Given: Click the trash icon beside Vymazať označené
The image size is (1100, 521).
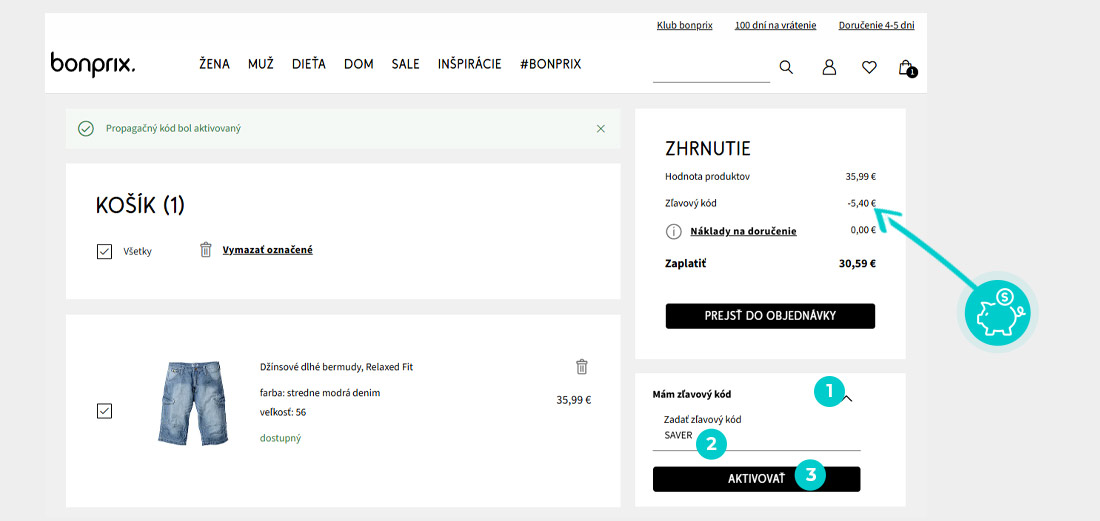Looking at the screenshot, I should point(206,250).
